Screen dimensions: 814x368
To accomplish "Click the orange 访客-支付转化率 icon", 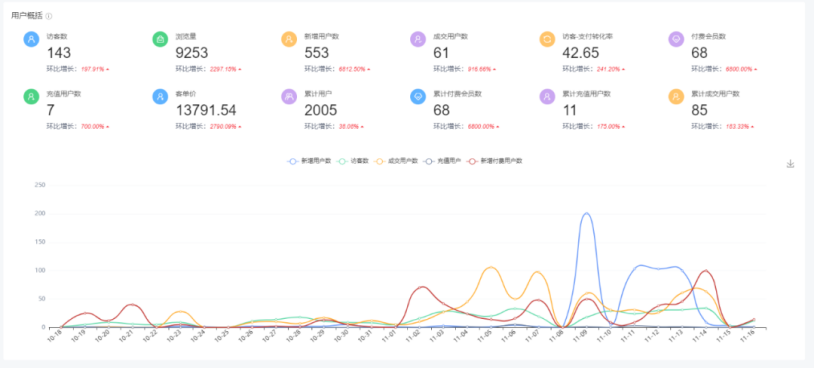I will (547, 39).
